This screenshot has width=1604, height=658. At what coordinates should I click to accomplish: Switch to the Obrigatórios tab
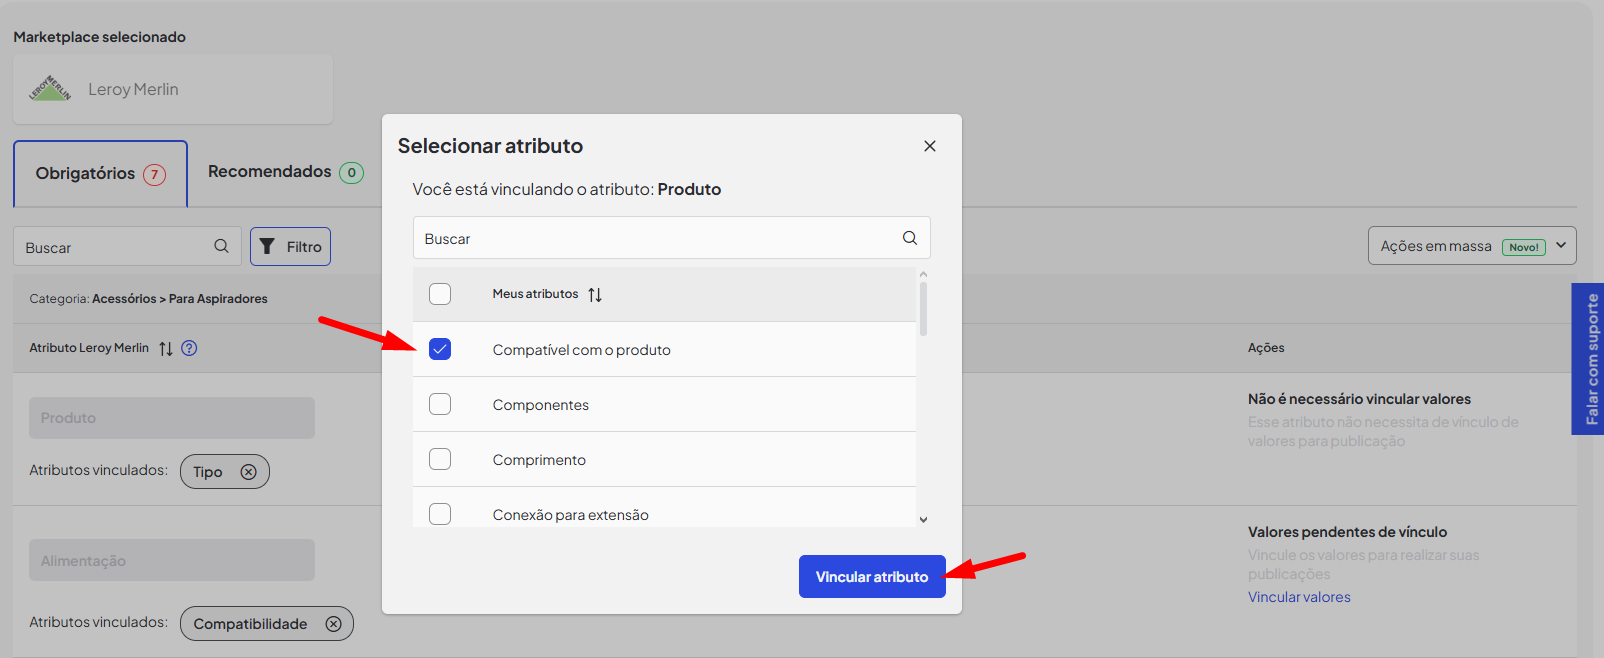(x=100, y=174)
